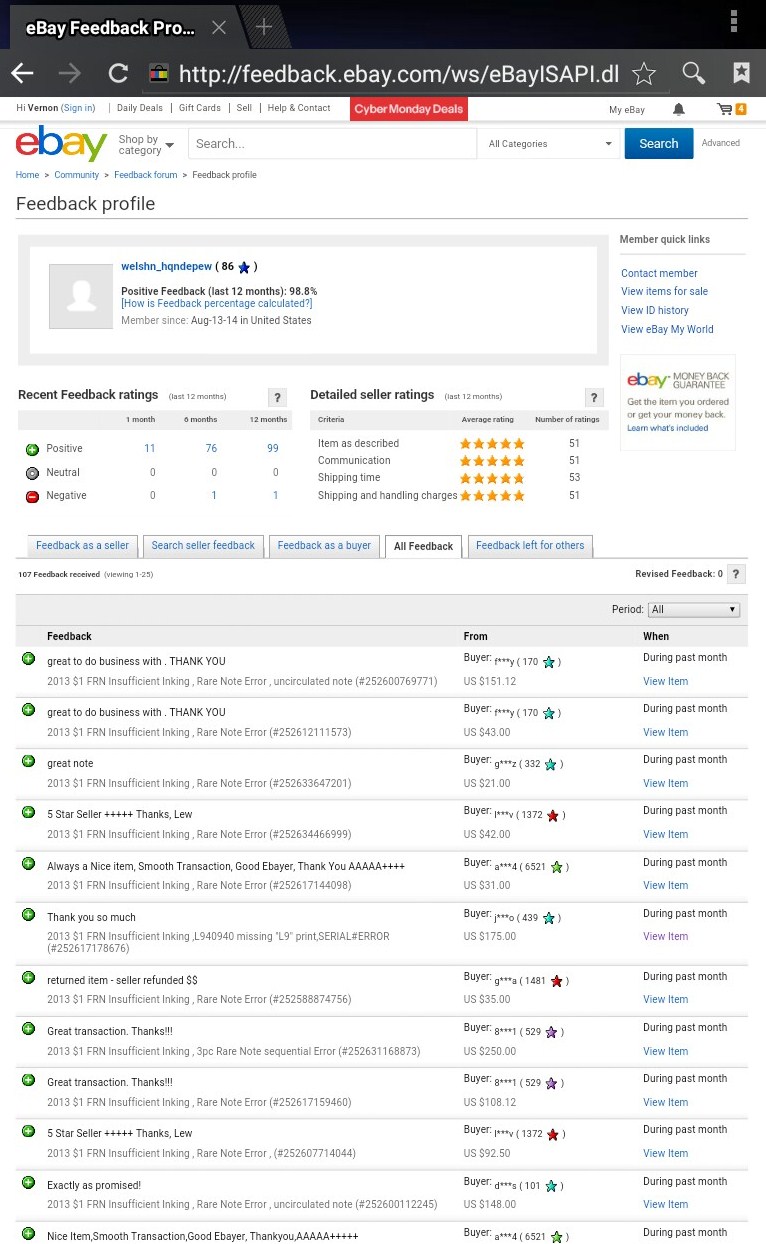Viewport: 766px width, 1244px height.
Task: Switch to Feedback as a buyer tab
Action: (324, 546)
